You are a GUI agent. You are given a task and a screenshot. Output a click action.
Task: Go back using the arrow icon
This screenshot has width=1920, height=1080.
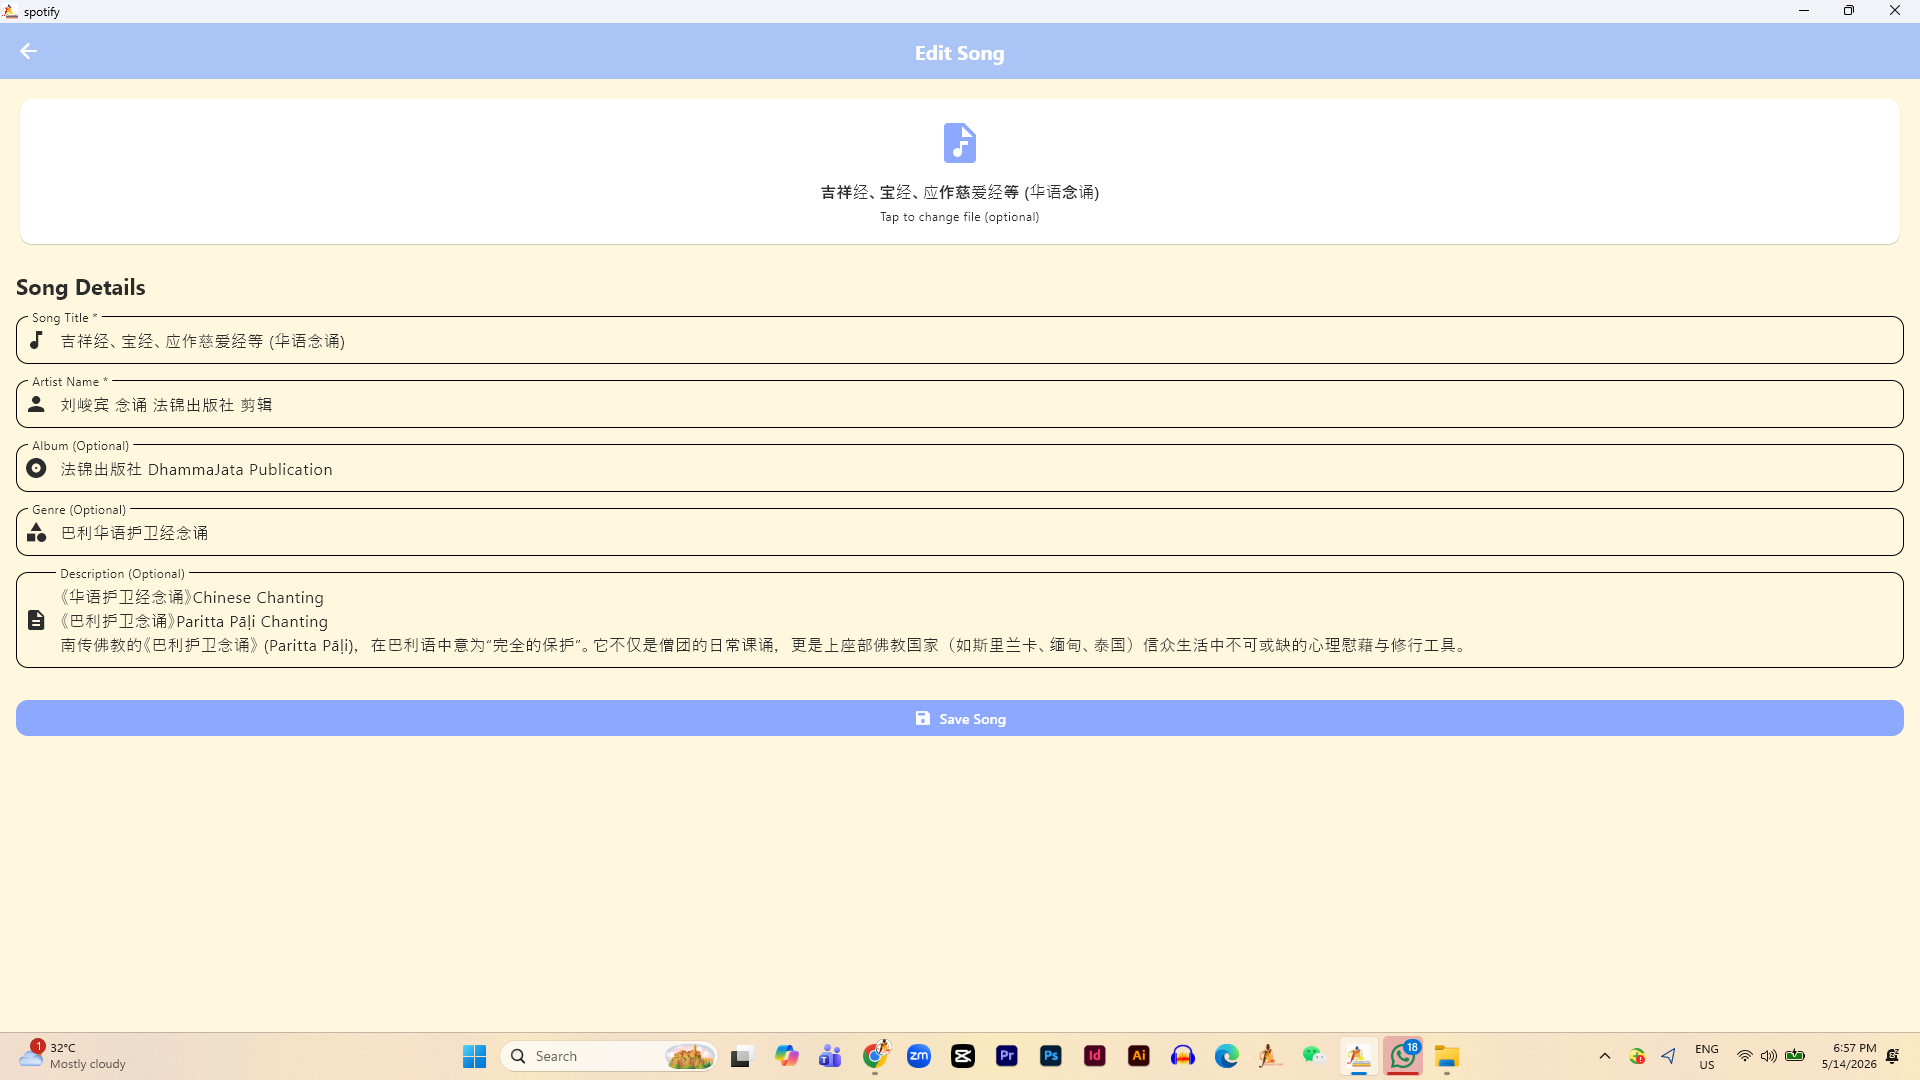point(28,51)
